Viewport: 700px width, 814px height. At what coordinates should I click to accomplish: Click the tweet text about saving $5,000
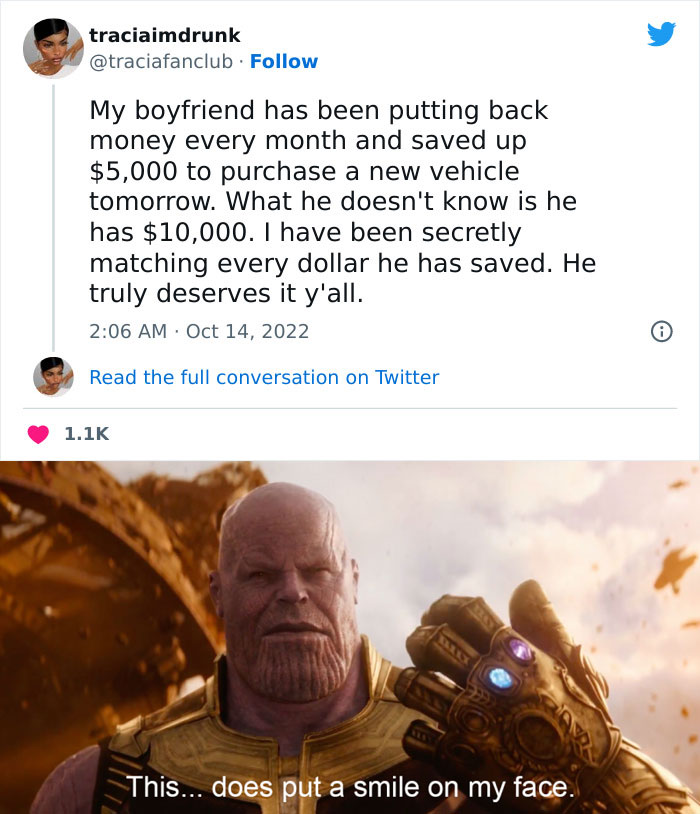(x=343, y=201)
